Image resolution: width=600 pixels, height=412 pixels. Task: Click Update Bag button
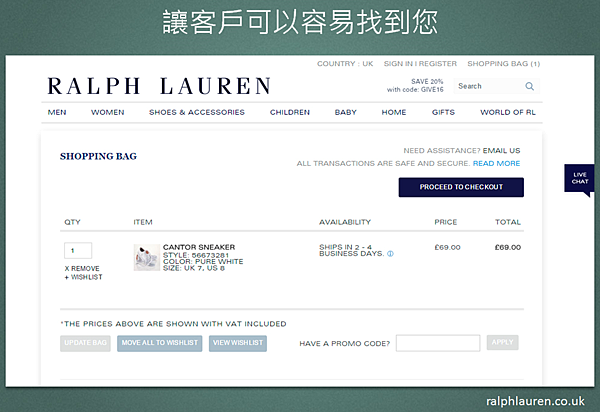(85, 343)
